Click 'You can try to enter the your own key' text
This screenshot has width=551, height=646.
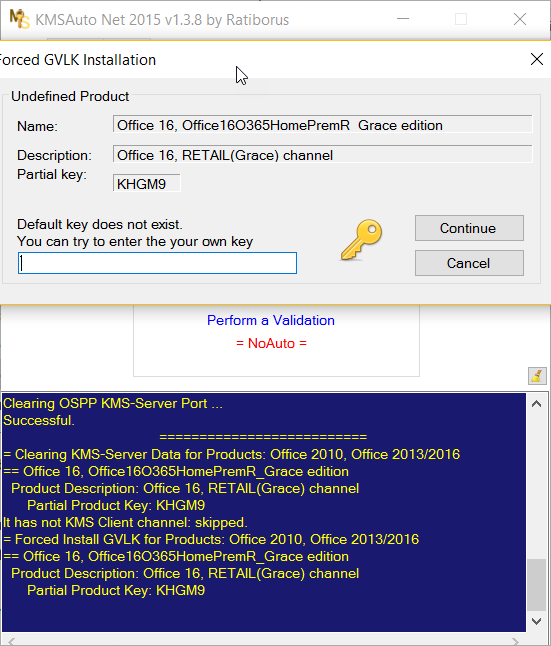click(135, 241)
